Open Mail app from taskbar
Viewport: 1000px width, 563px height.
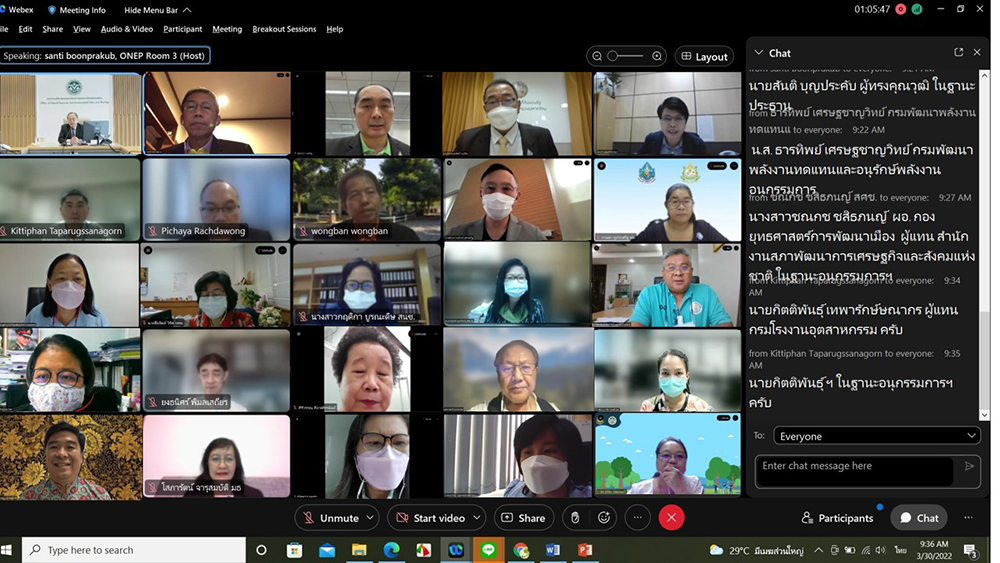coord(327,550)
